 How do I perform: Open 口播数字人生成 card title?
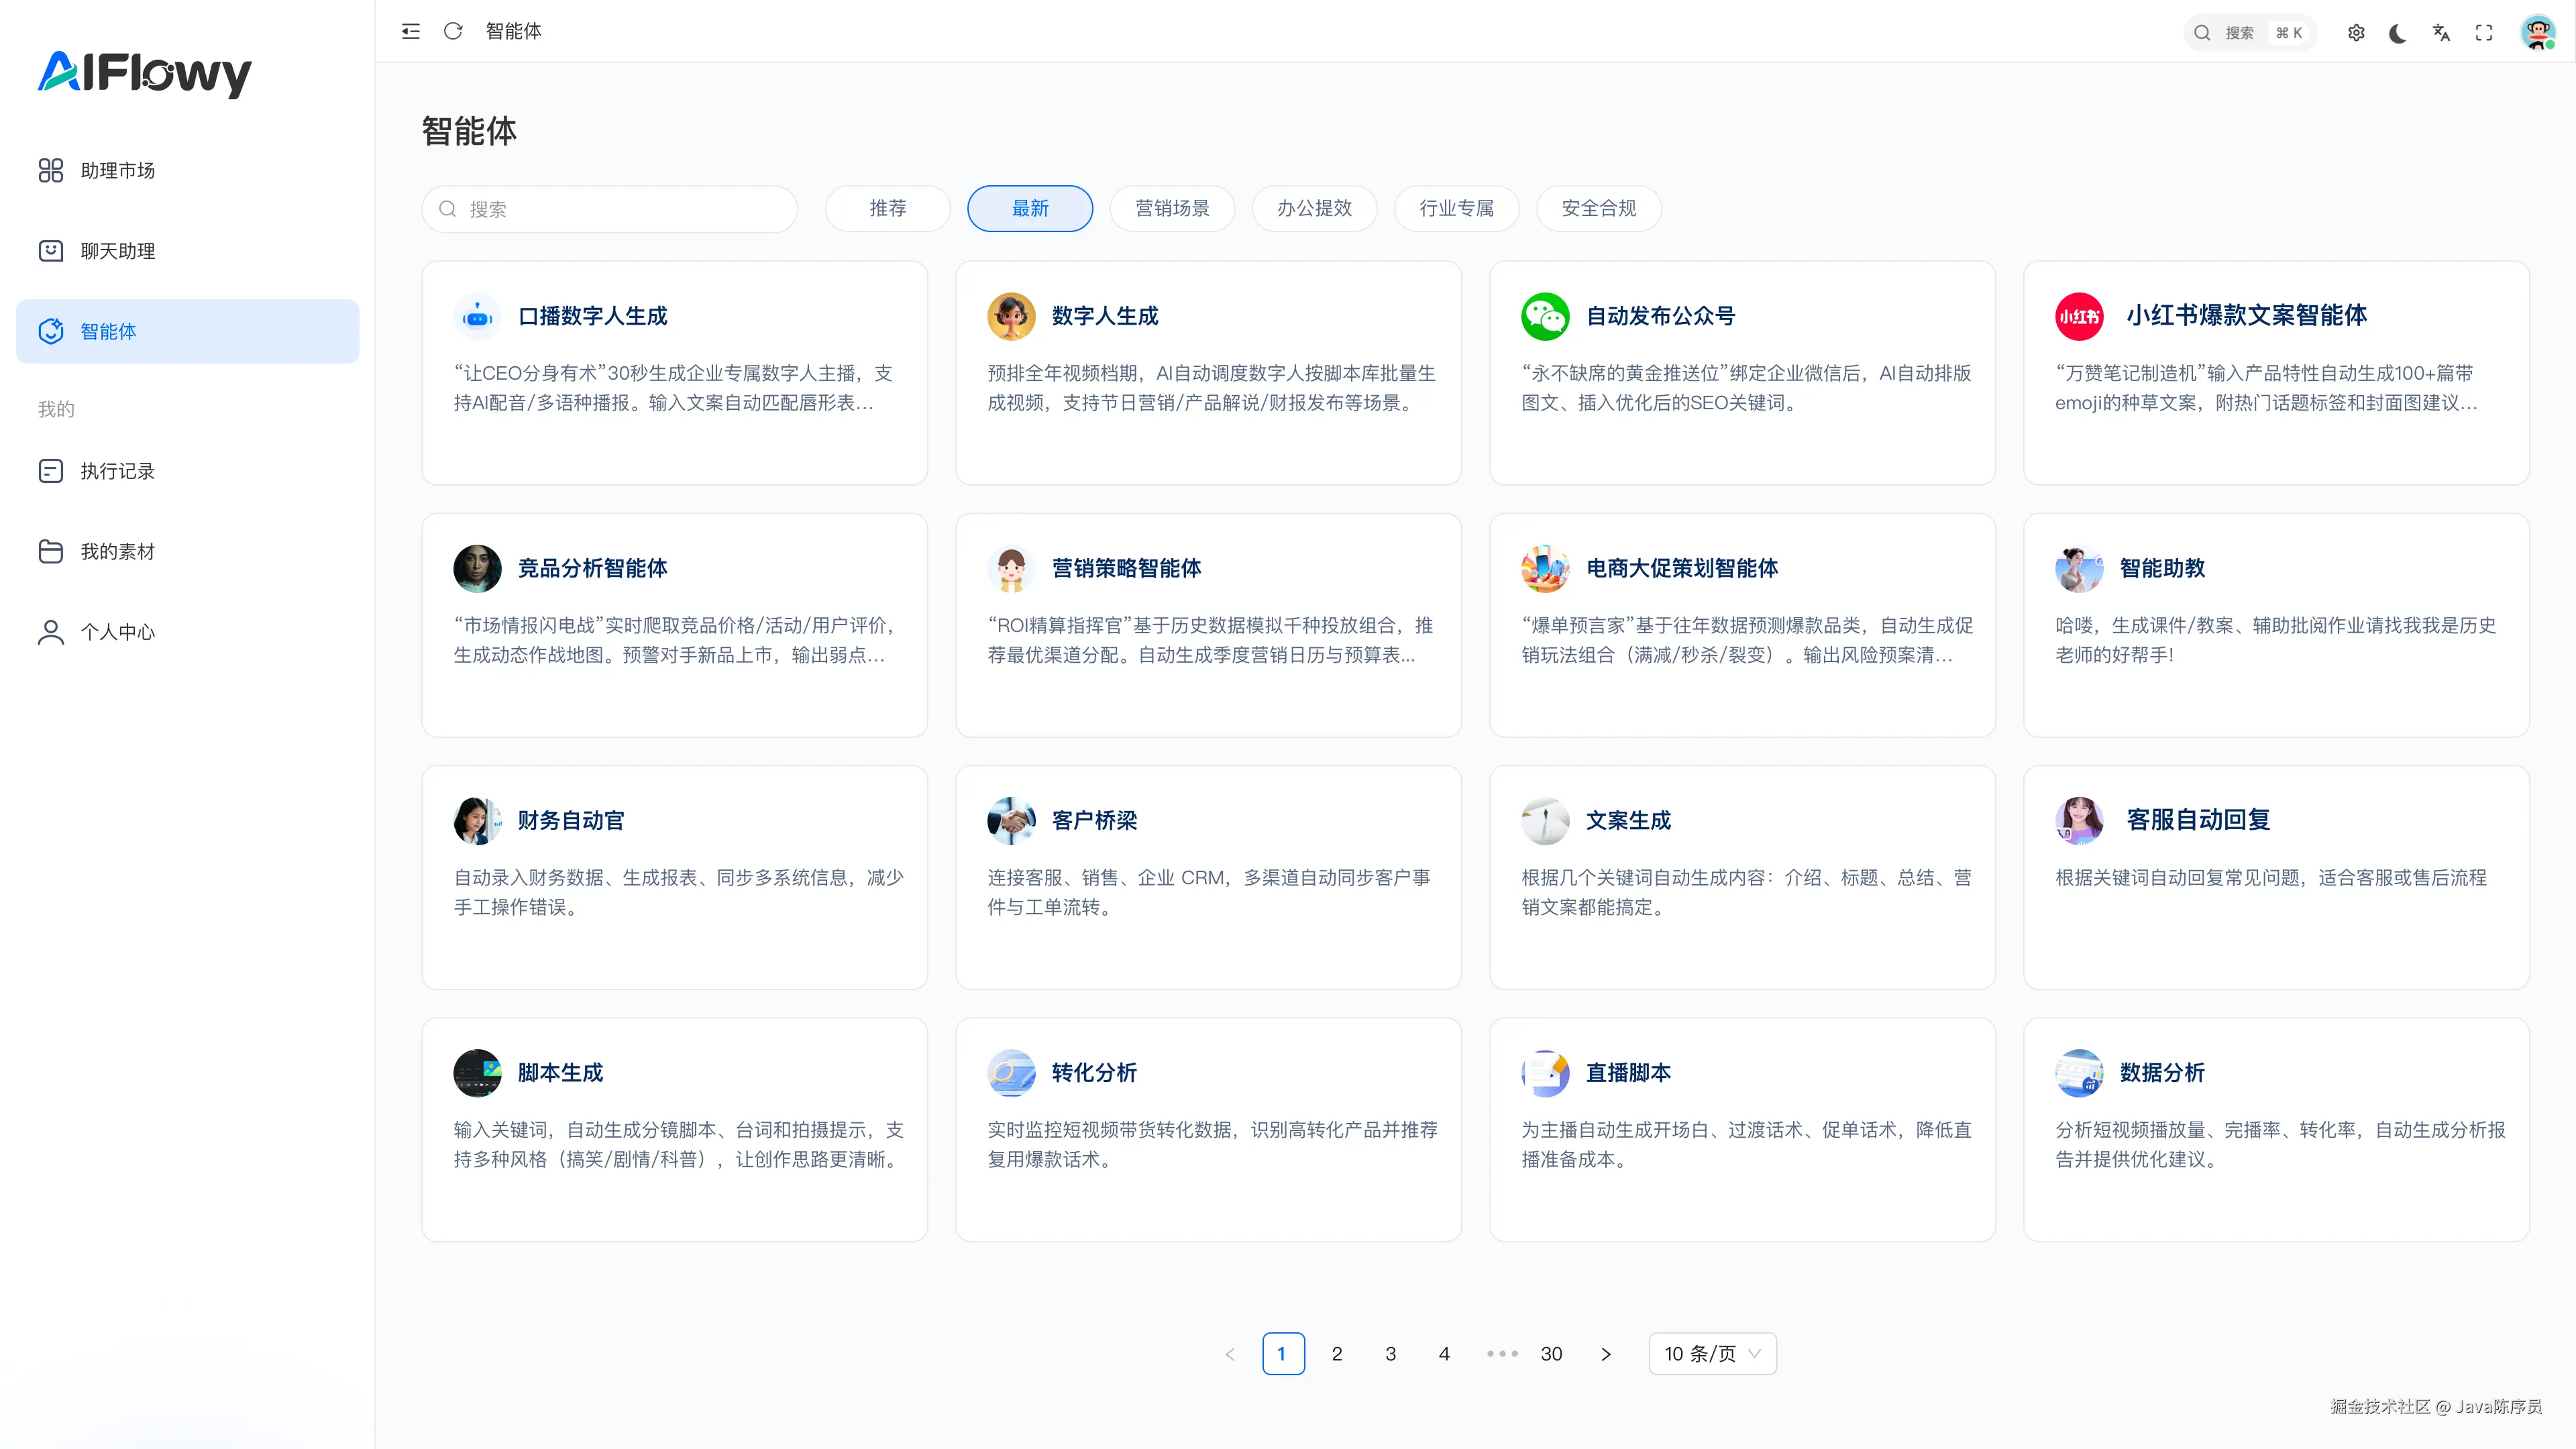point(593,316)
